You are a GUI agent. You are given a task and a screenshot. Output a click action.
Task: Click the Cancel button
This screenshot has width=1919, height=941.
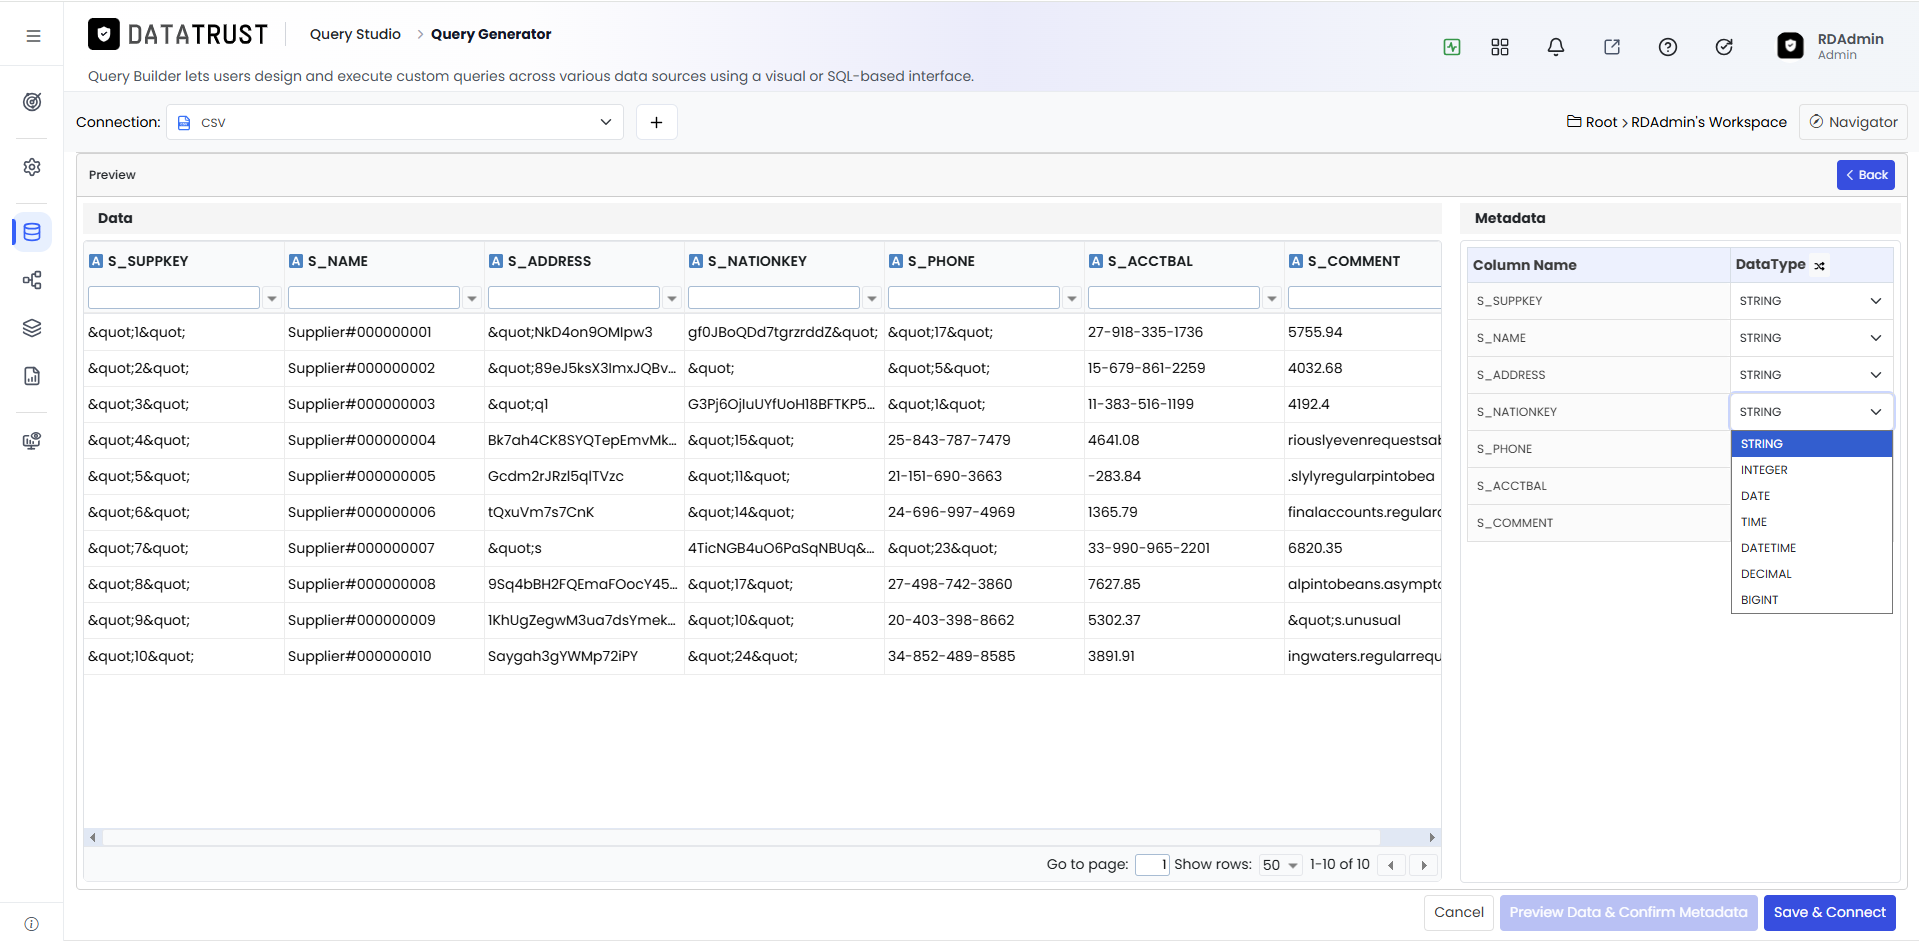click(1459, 913)
